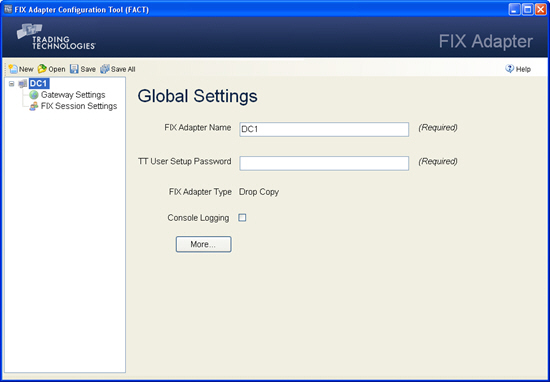Click the Trading Technologies logo
The image size is (550, 382).
pyautogui.click(x=56, y=36)
